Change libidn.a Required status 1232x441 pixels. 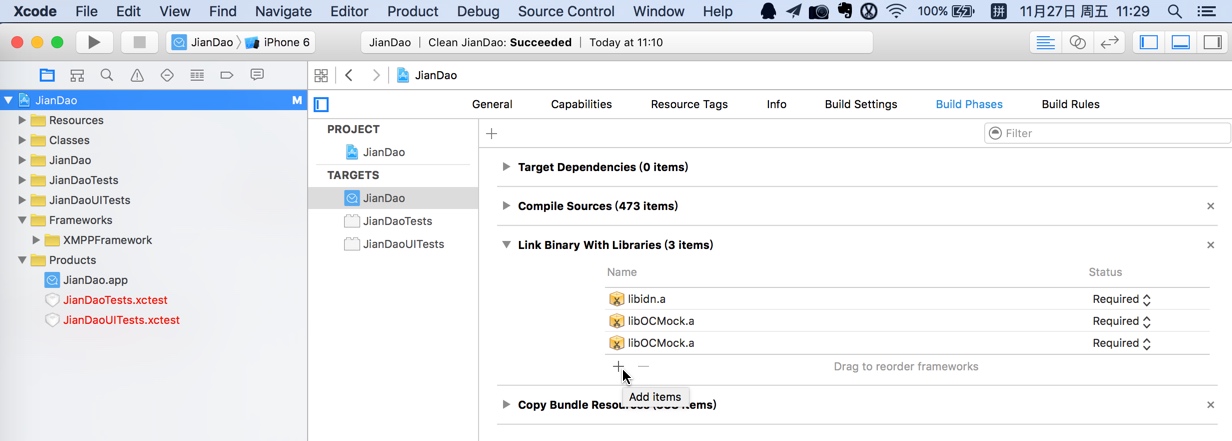tap(1121, 299)
